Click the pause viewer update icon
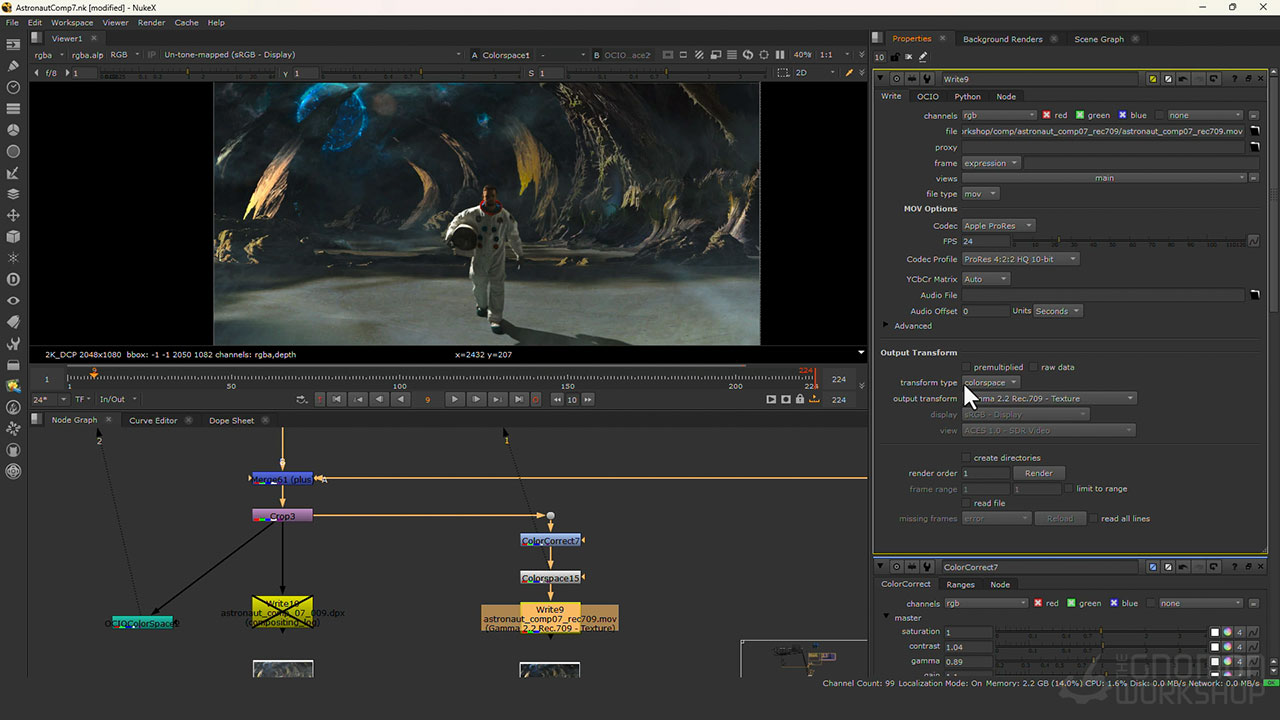The image size is (1280, 720). click(781, 56)
